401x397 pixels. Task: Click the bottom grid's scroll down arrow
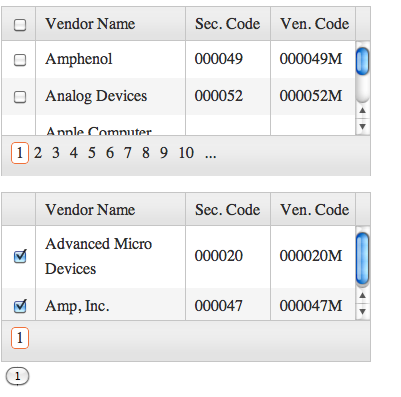363,312
